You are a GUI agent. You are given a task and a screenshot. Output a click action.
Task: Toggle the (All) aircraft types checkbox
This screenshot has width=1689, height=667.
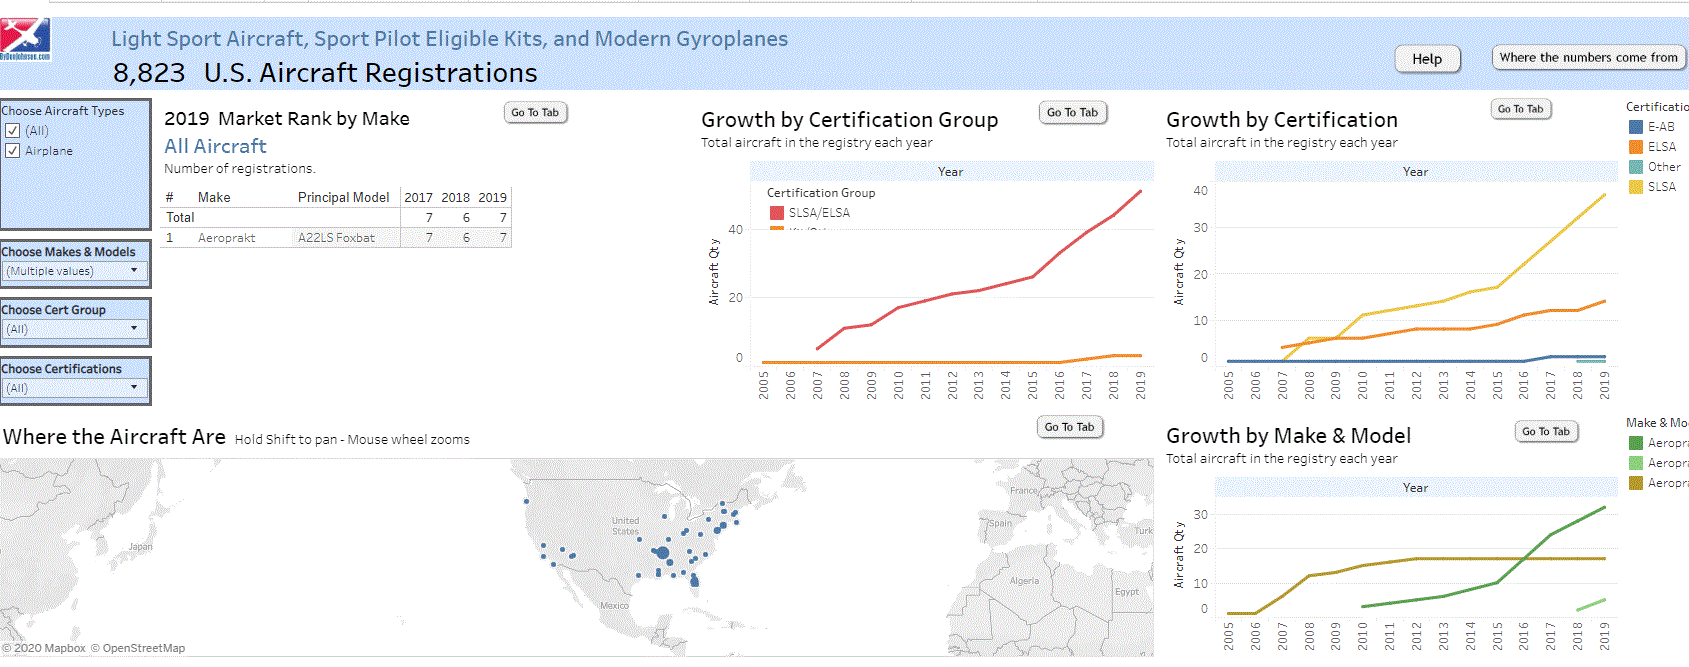(13, 131)
